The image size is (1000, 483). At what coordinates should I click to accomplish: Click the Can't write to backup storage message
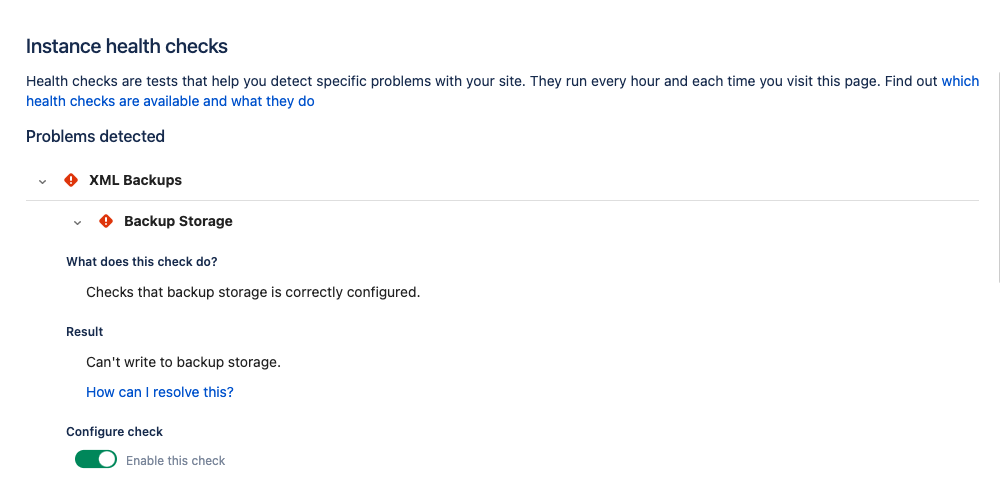click(183, 362)
